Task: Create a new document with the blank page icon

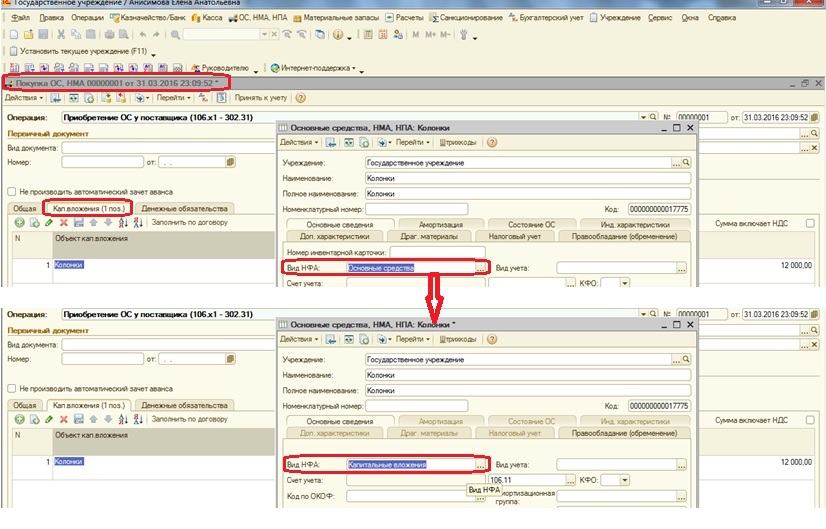Action: point(14,35)
